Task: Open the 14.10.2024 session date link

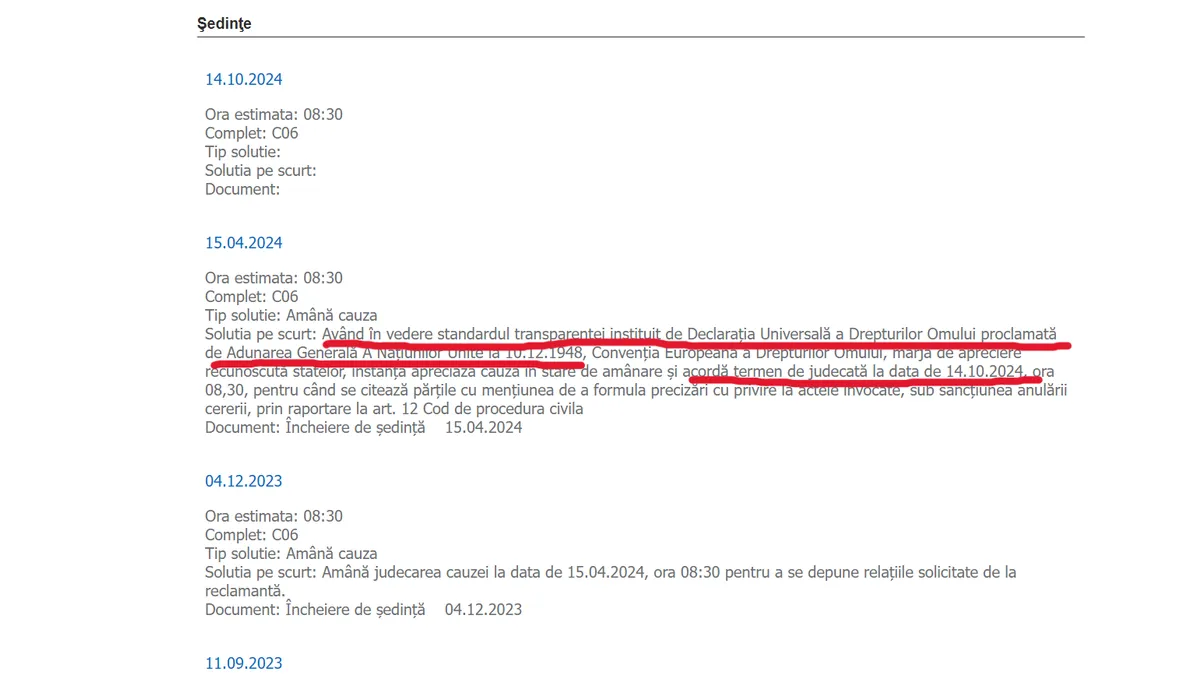Action: click(243, 80)
